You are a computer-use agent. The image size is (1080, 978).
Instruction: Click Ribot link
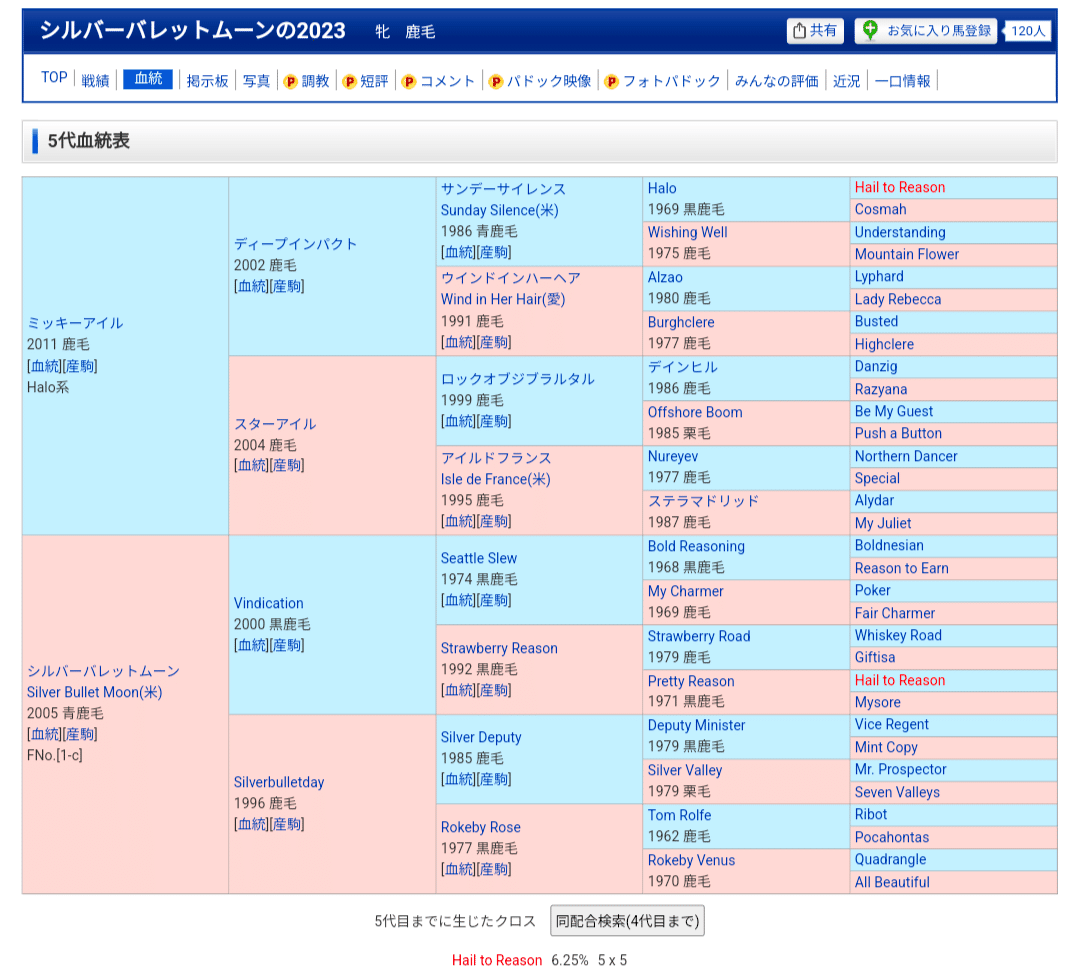coord(871,814)
